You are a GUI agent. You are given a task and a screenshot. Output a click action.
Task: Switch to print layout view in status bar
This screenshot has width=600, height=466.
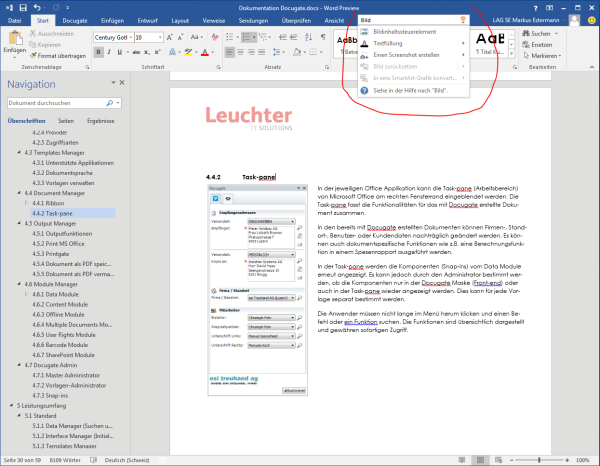[480, 460]
